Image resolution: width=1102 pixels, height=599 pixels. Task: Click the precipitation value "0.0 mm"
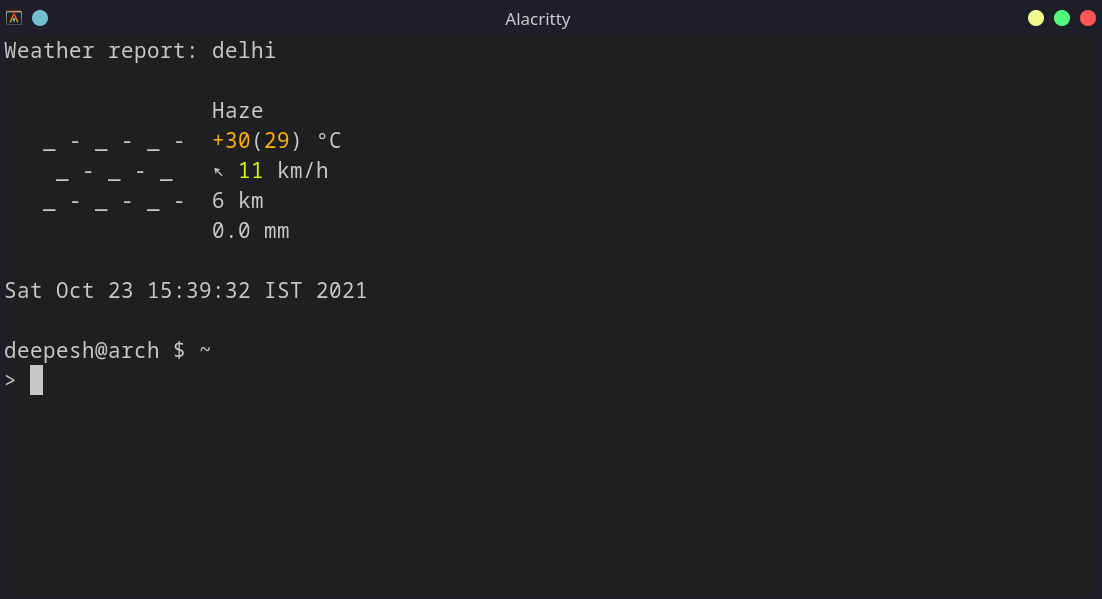click(251, 231)
